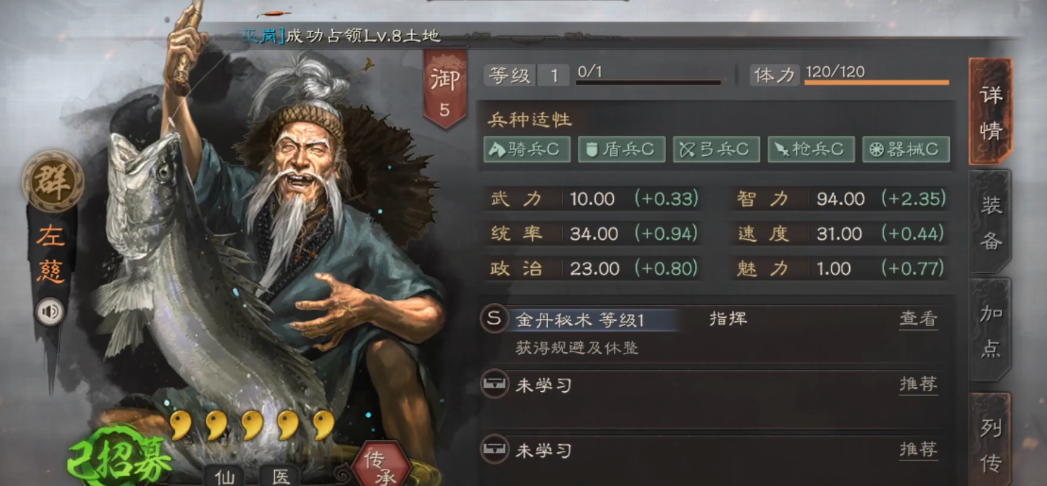1047x486 pixels.
Task: Open the 加点 attribute points tab
Action: click(x=991, y=330)
